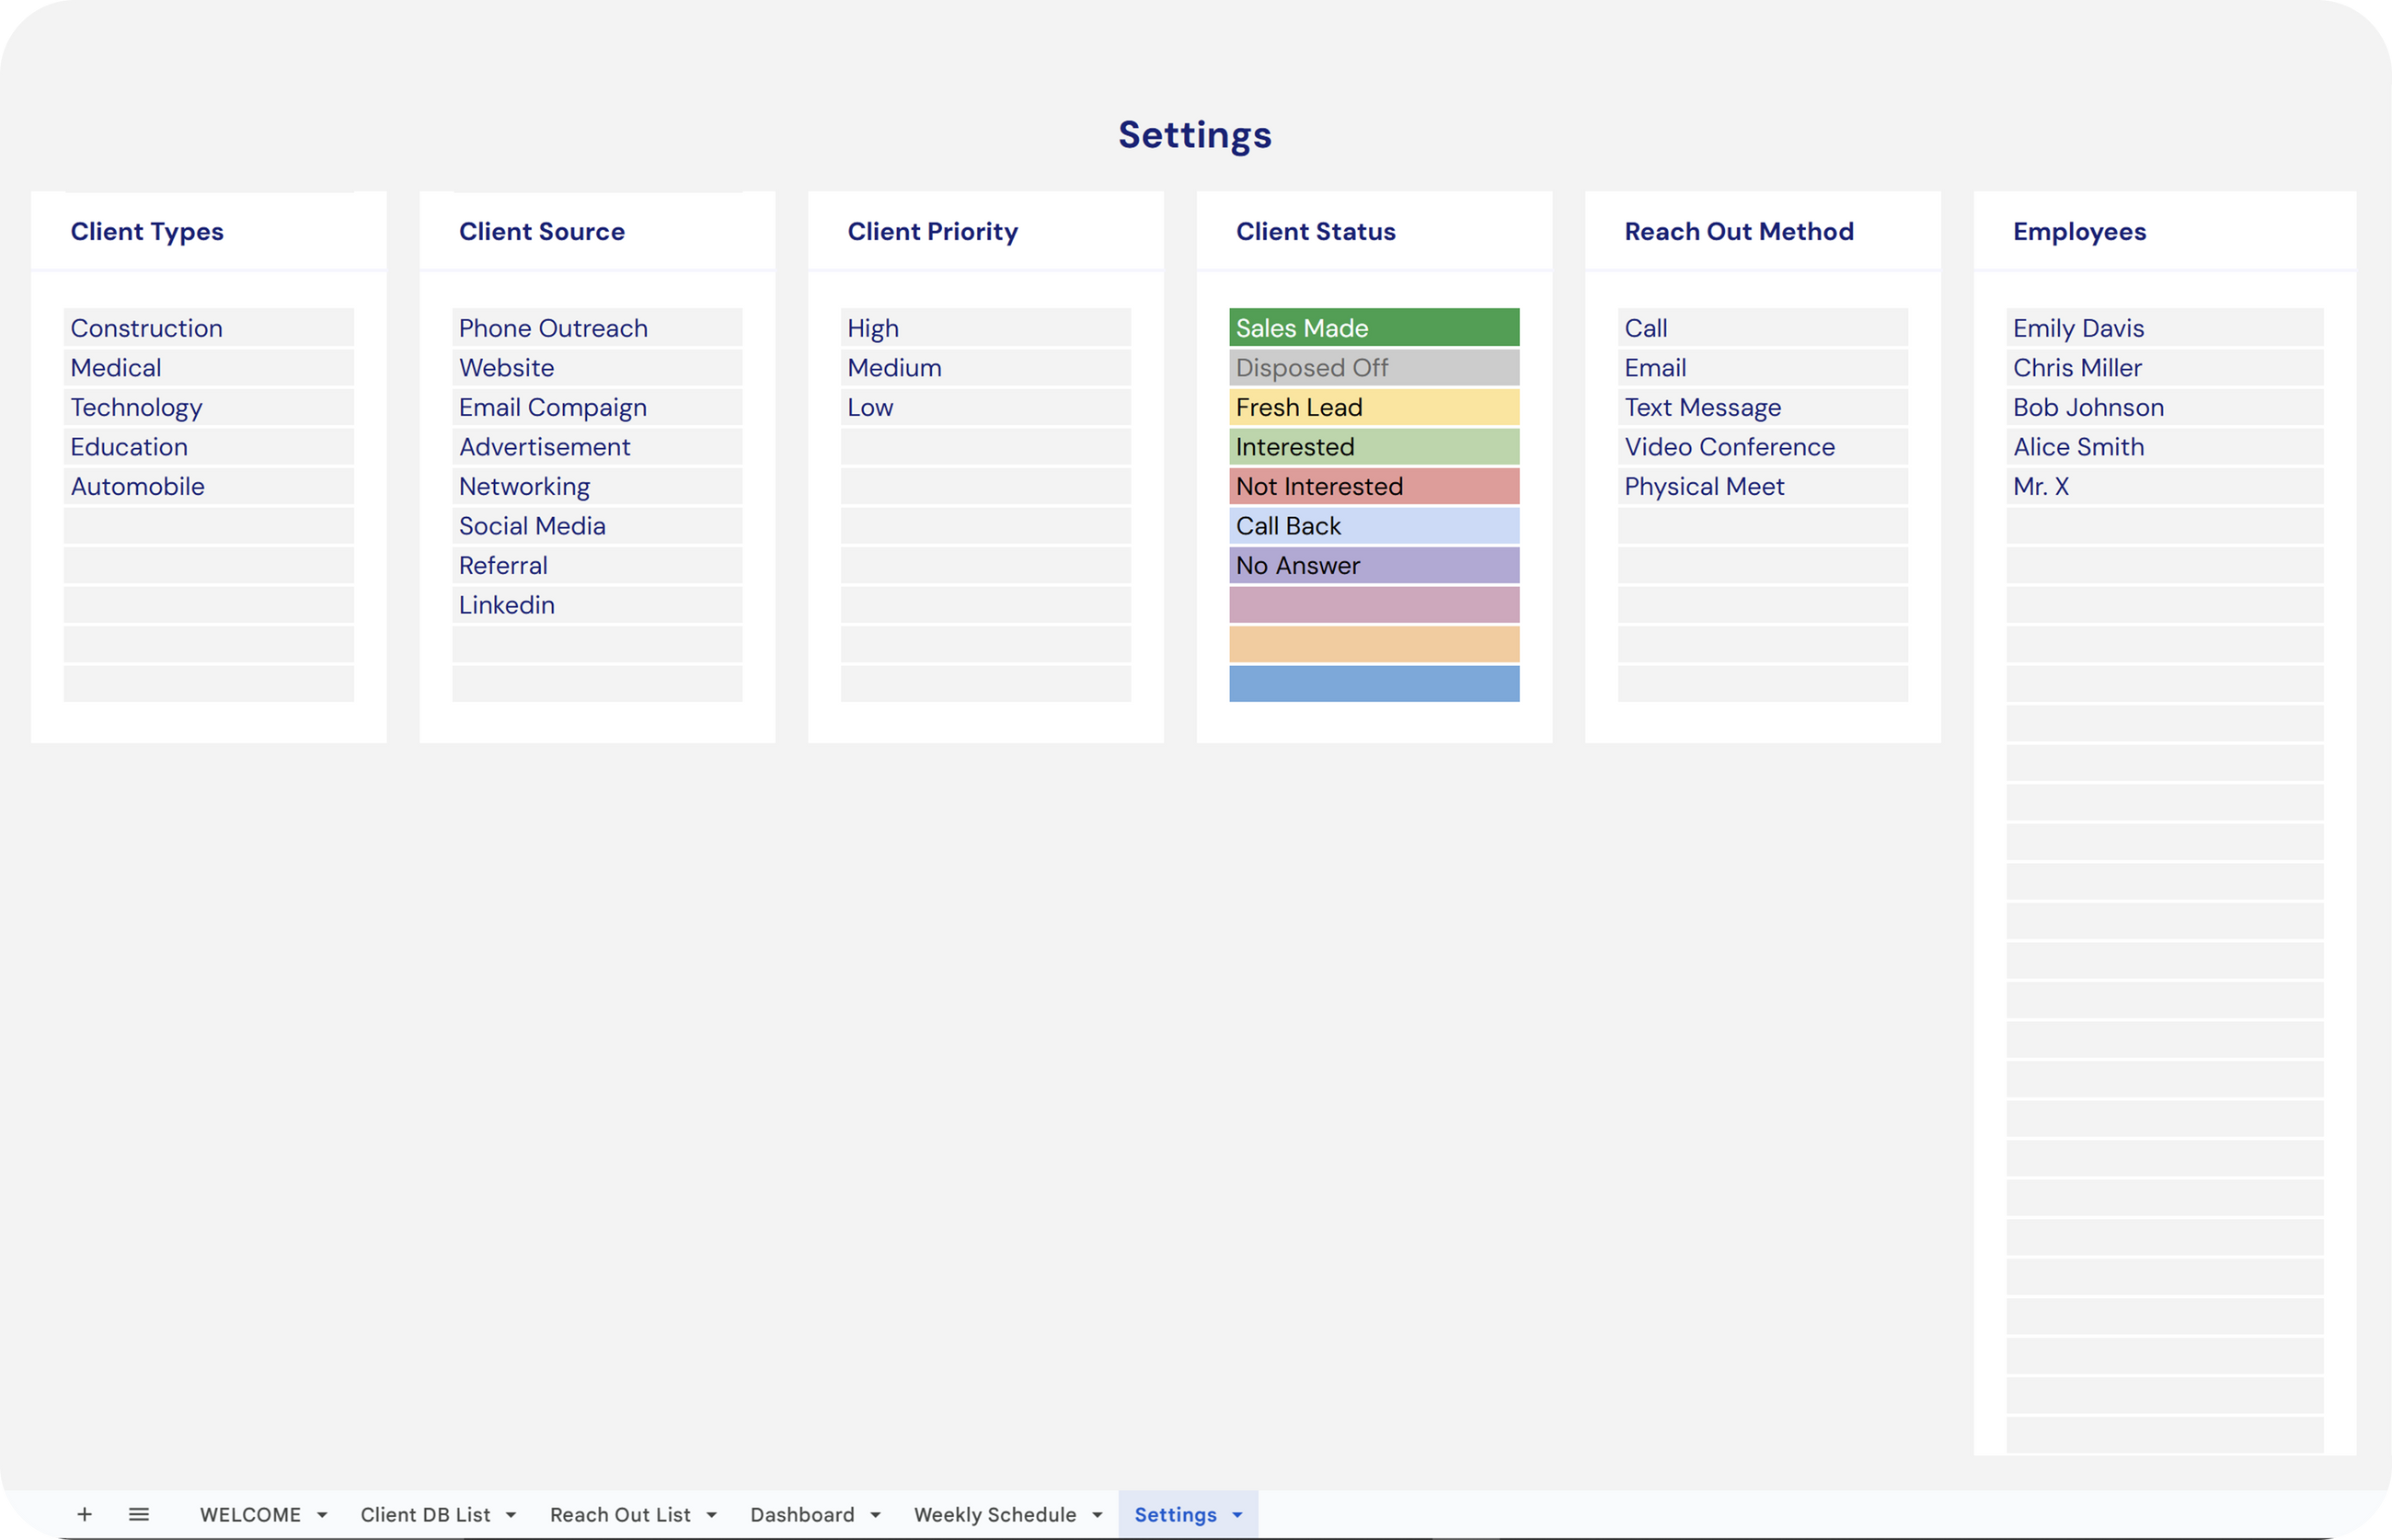Go to the Weekly Schedule tab
Image resolution: width=2392 pixels, height=1540 pixels.
pos(994,1514)
